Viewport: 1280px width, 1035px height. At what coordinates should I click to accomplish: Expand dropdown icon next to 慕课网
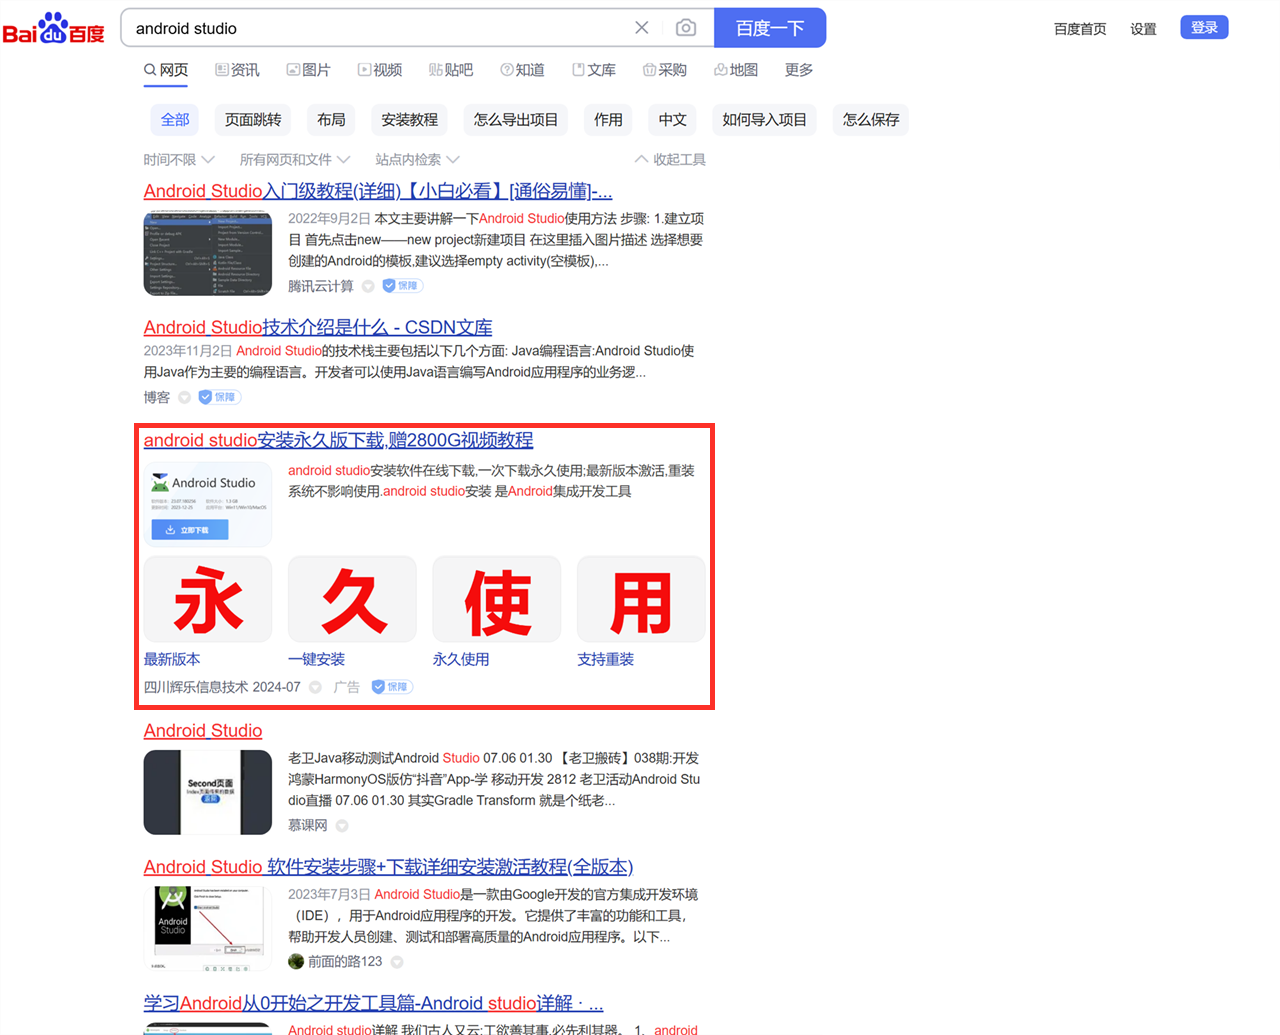342,826
